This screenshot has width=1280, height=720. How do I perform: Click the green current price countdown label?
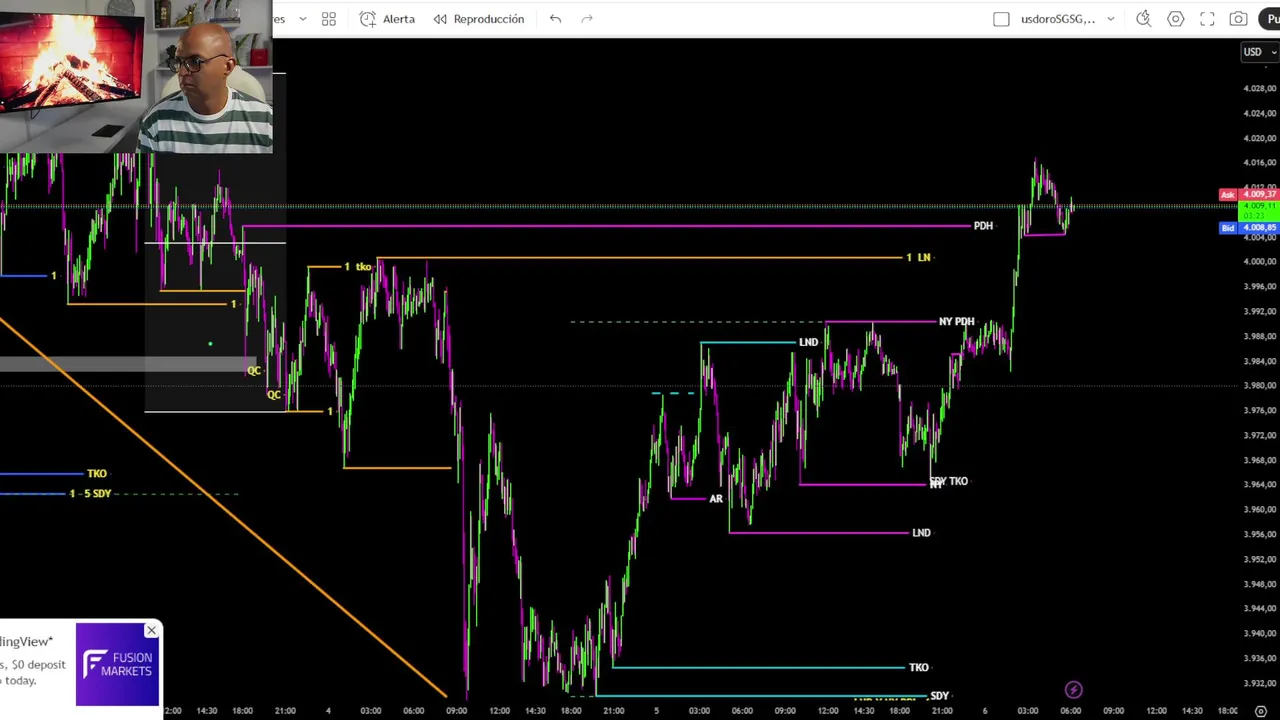[x=1258, y=211]
